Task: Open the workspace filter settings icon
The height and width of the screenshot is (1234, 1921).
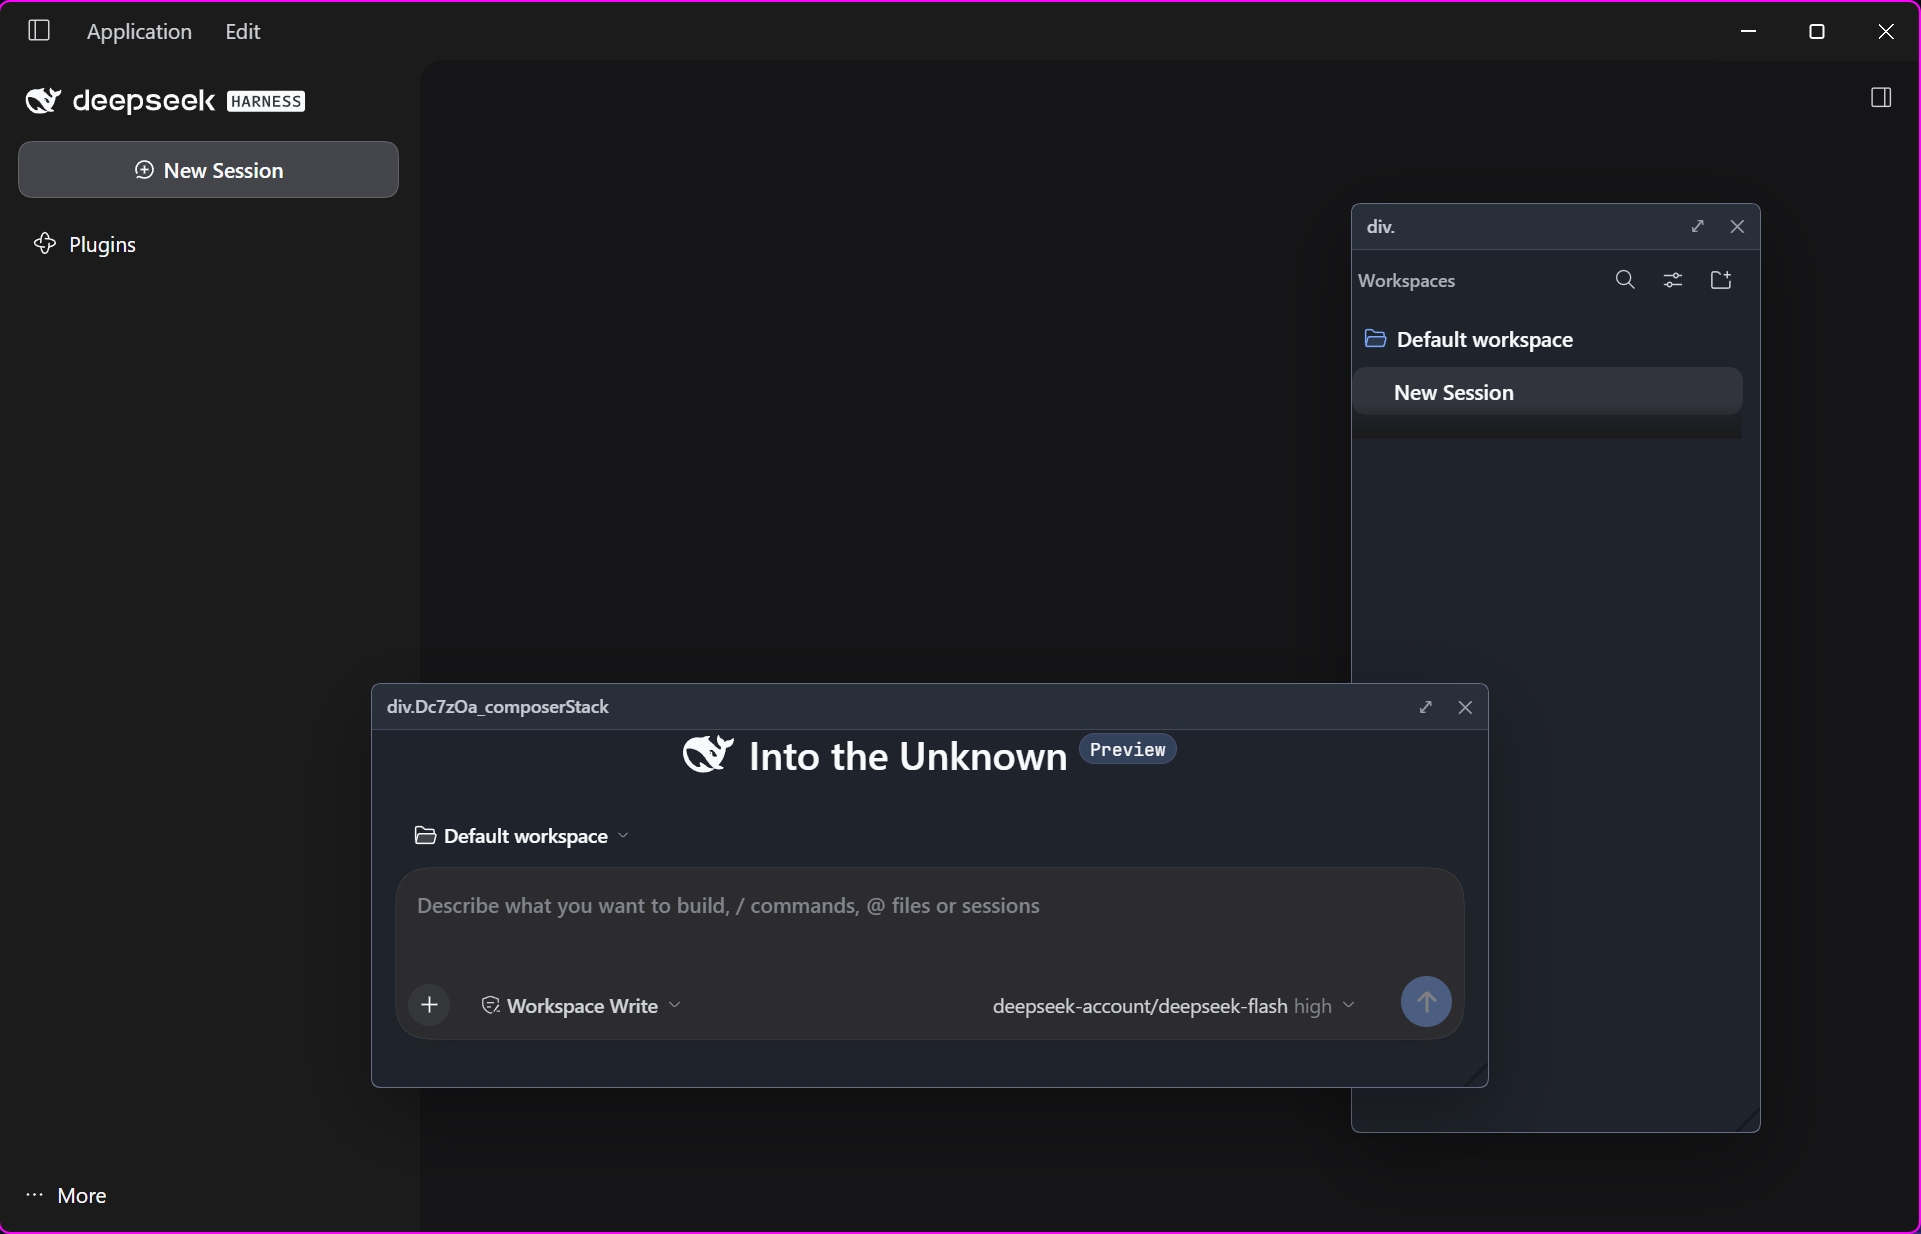Action: [x=1673, y=280]
